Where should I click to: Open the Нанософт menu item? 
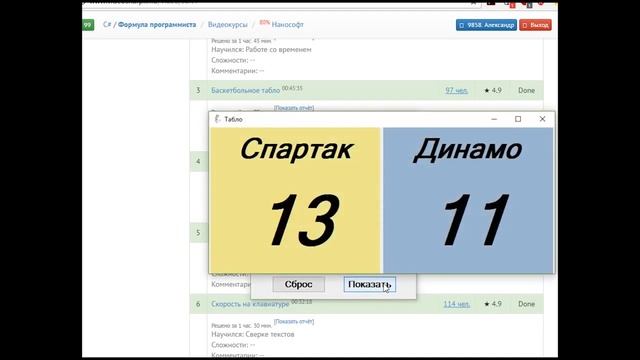click(287, 24)
